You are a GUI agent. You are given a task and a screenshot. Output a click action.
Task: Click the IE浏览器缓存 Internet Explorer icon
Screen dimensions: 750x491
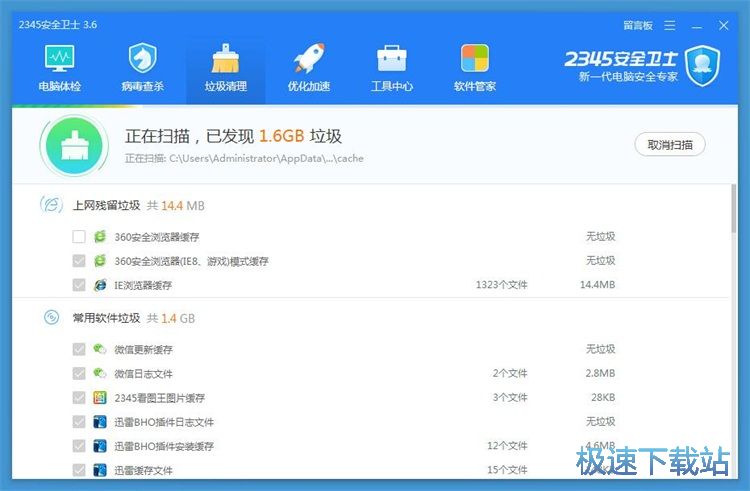coord(100,285)
